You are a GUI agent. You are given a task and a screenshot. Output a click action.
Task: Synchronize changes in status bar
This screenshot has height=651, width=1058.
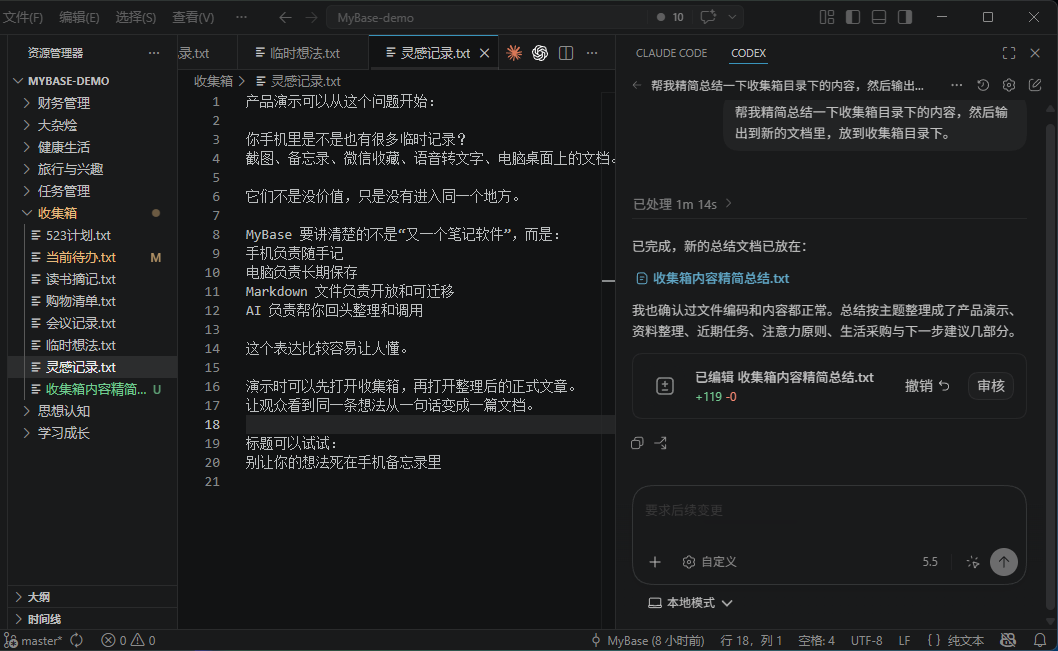point(77,640)
